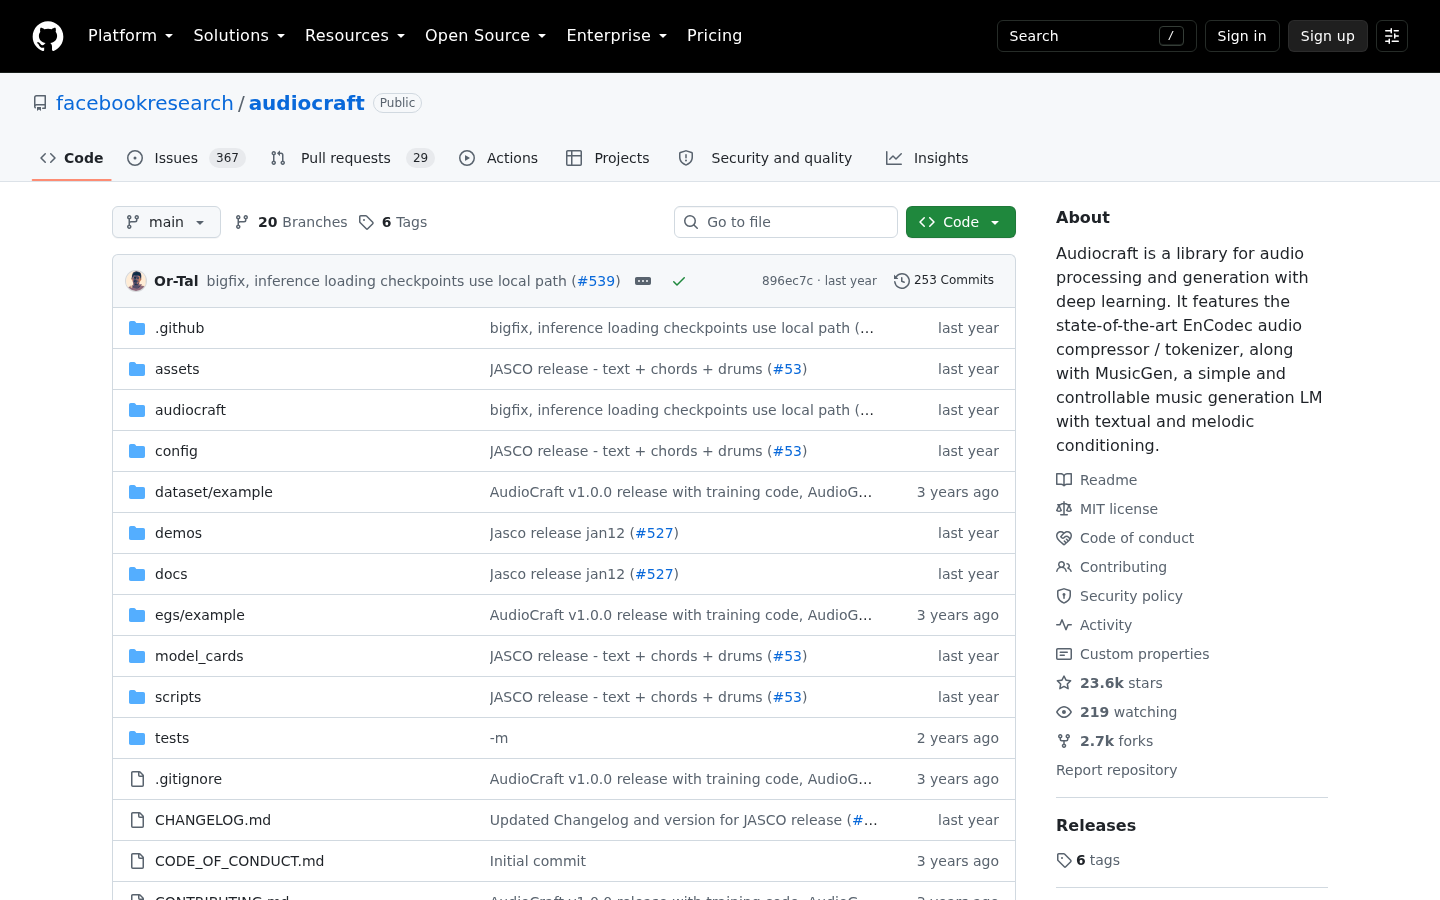Open the Enterprise dropdown menu
This screenshot has height=900, width=1440.
617,36
